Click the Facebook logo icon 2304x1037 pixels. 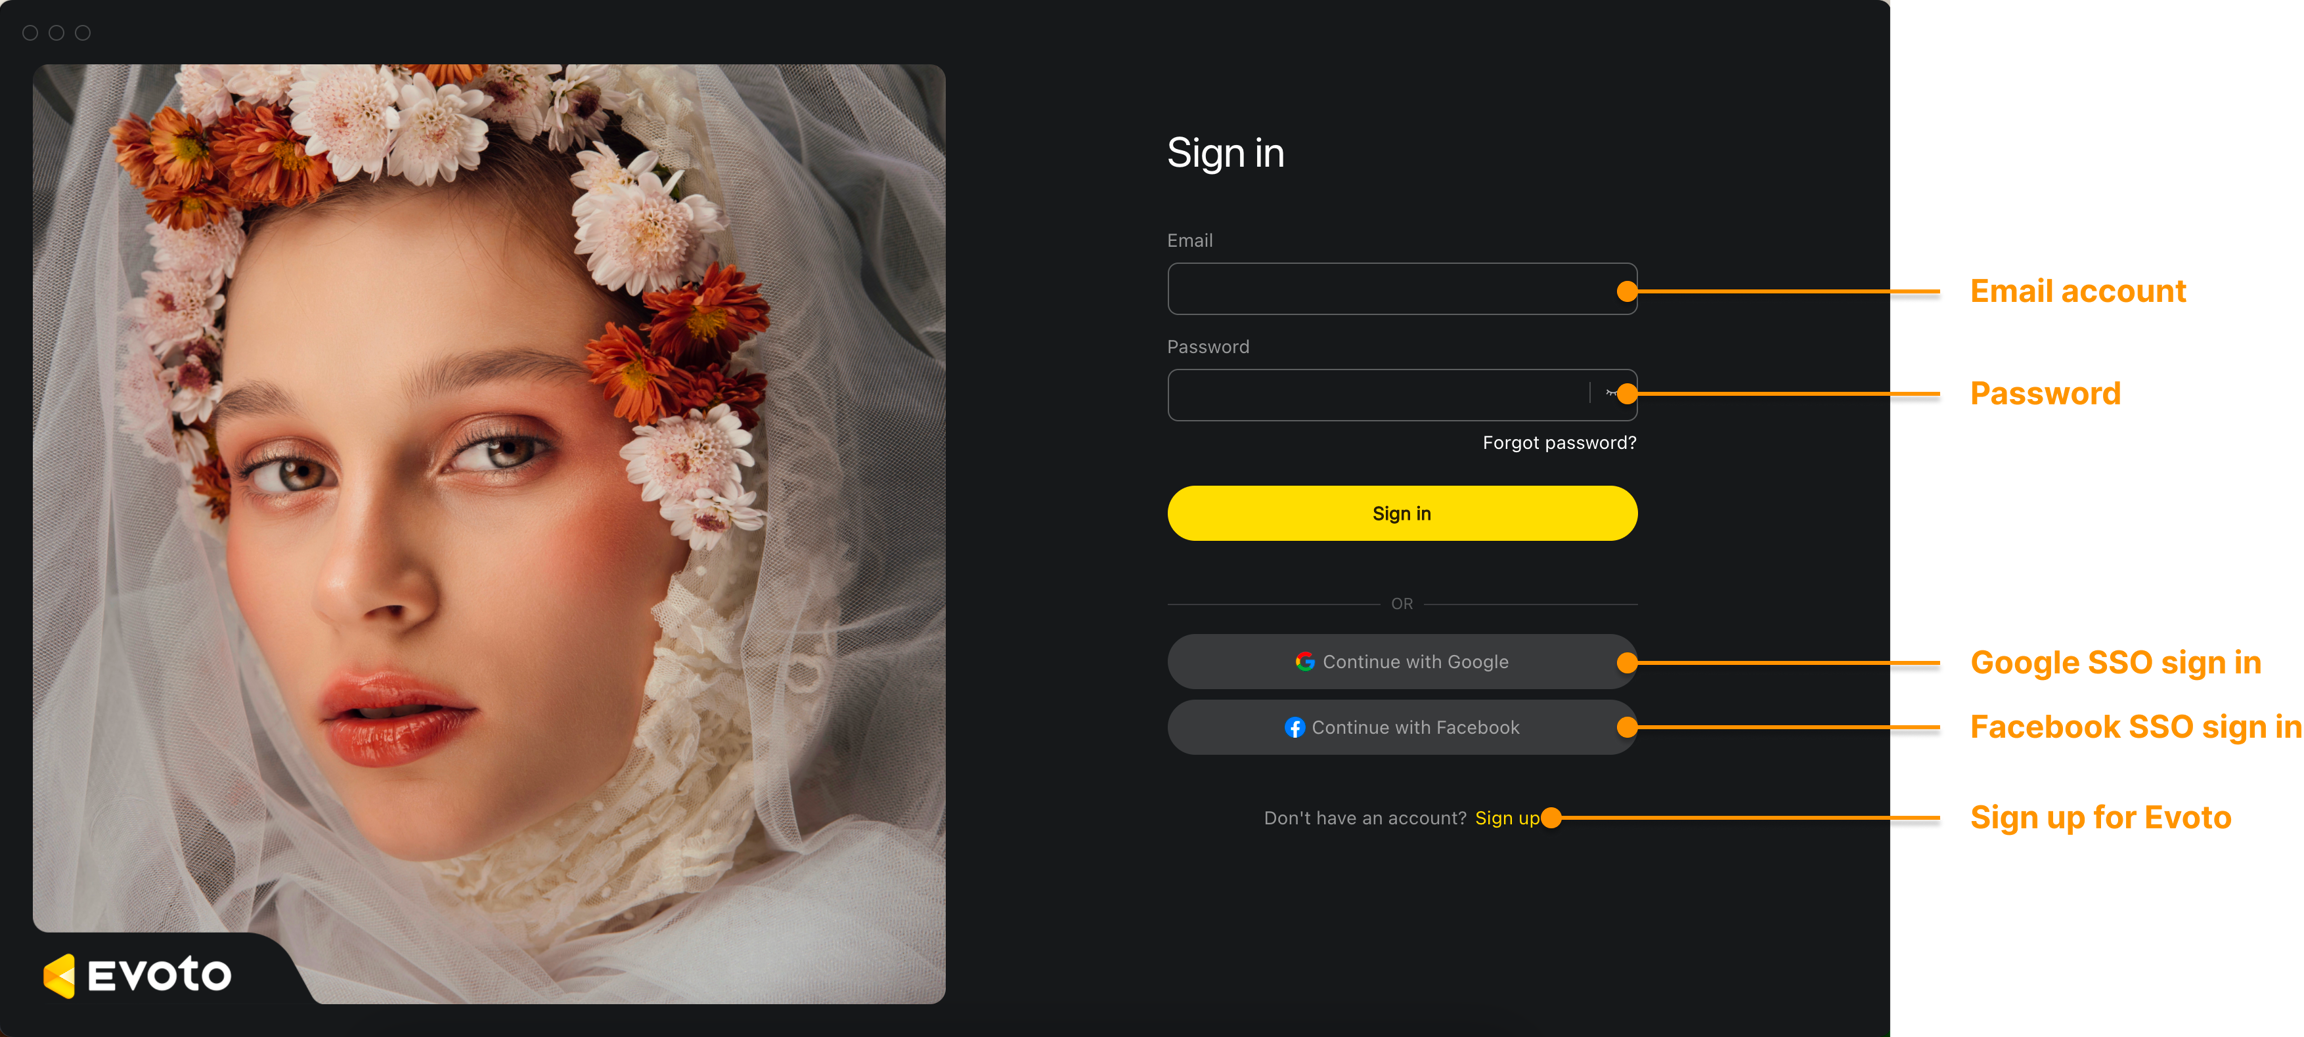(x=1294, y=728)
